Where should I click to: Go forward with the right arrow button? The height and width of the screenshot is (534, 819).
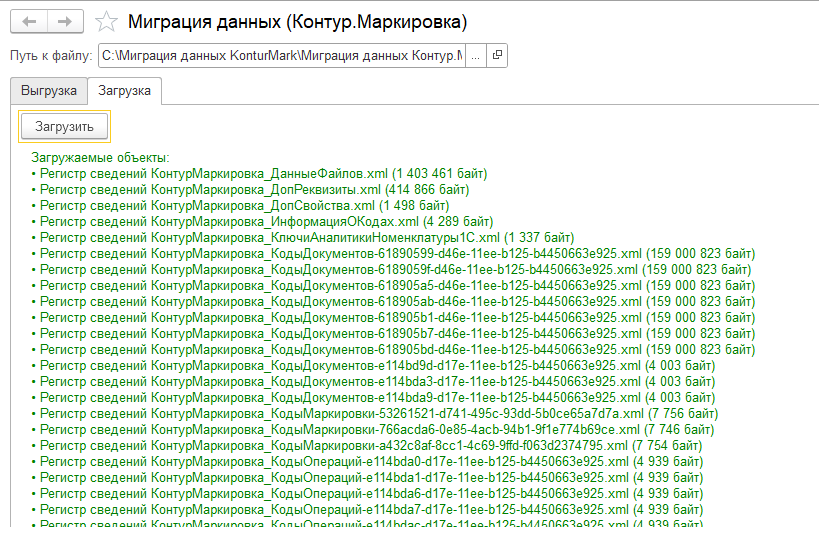tap(65, 21)
